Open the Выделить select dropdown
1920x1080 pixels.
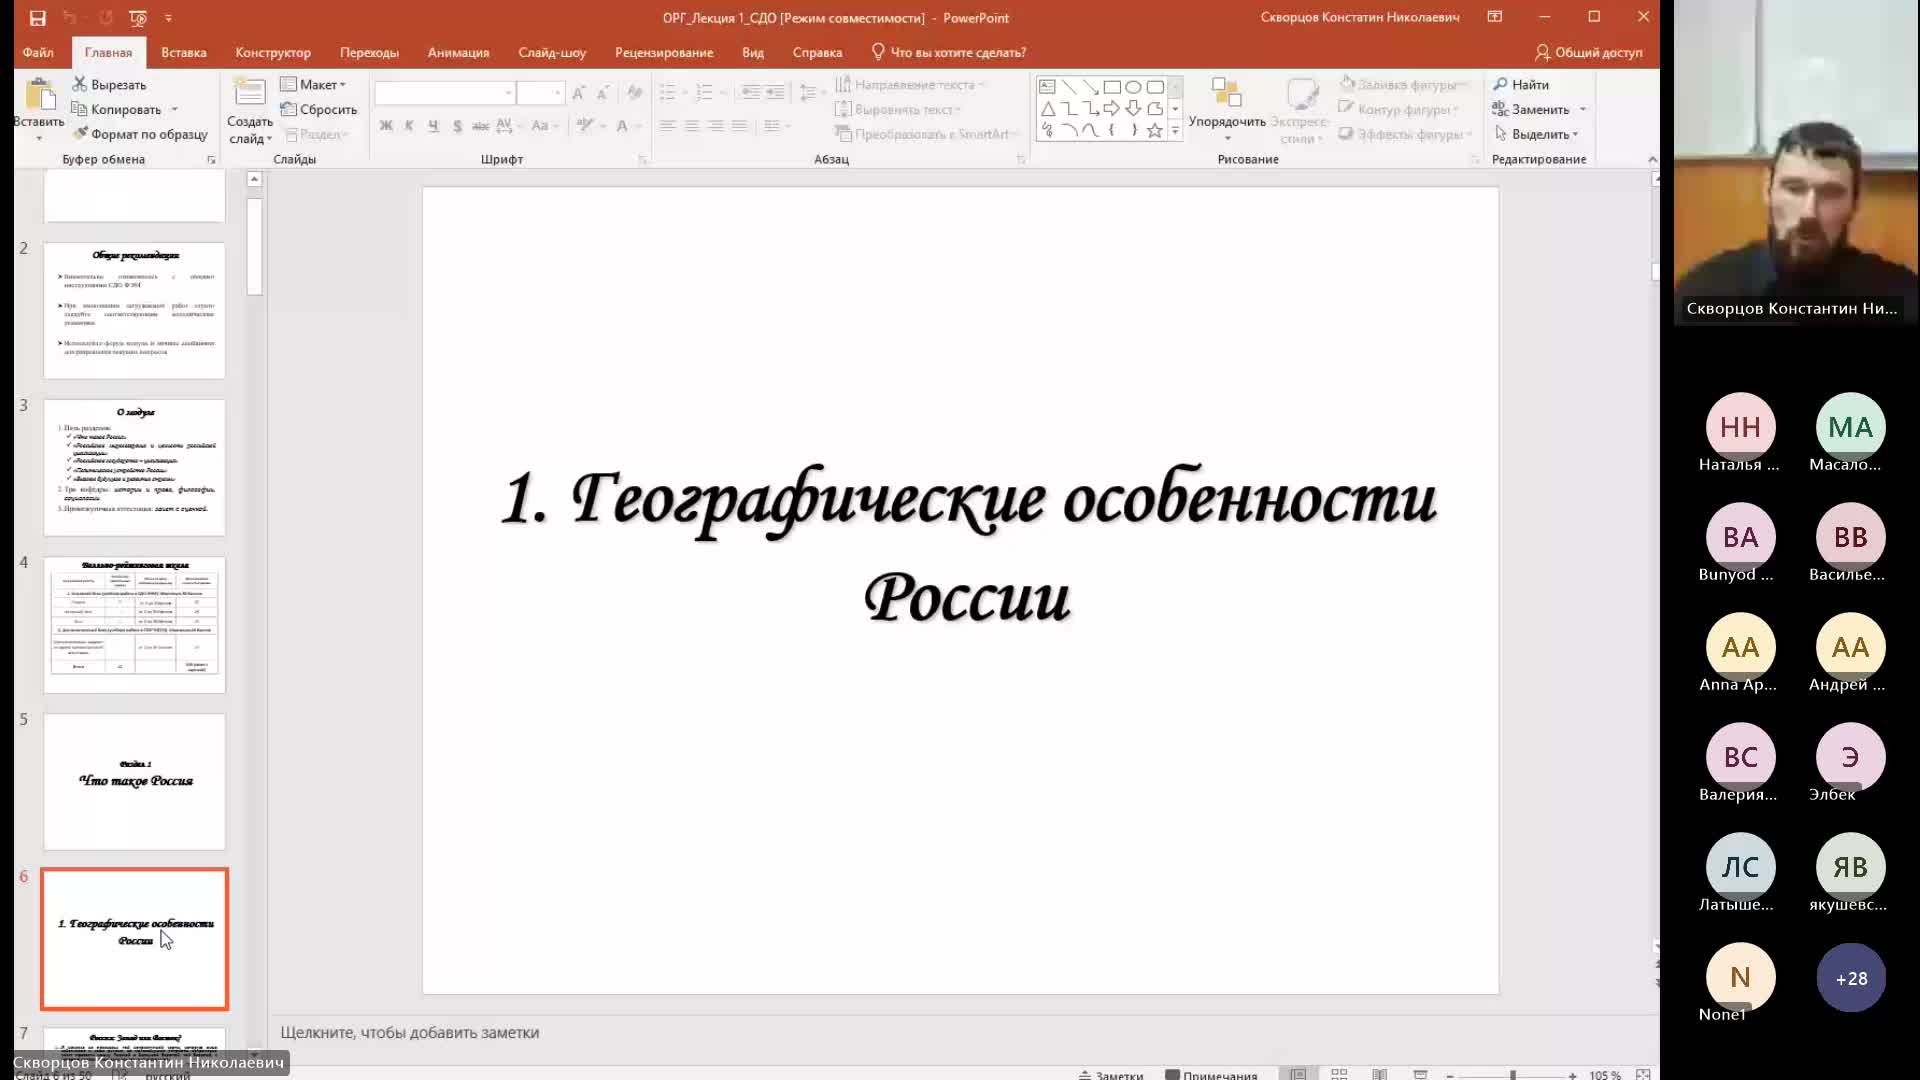[1536, 134]
